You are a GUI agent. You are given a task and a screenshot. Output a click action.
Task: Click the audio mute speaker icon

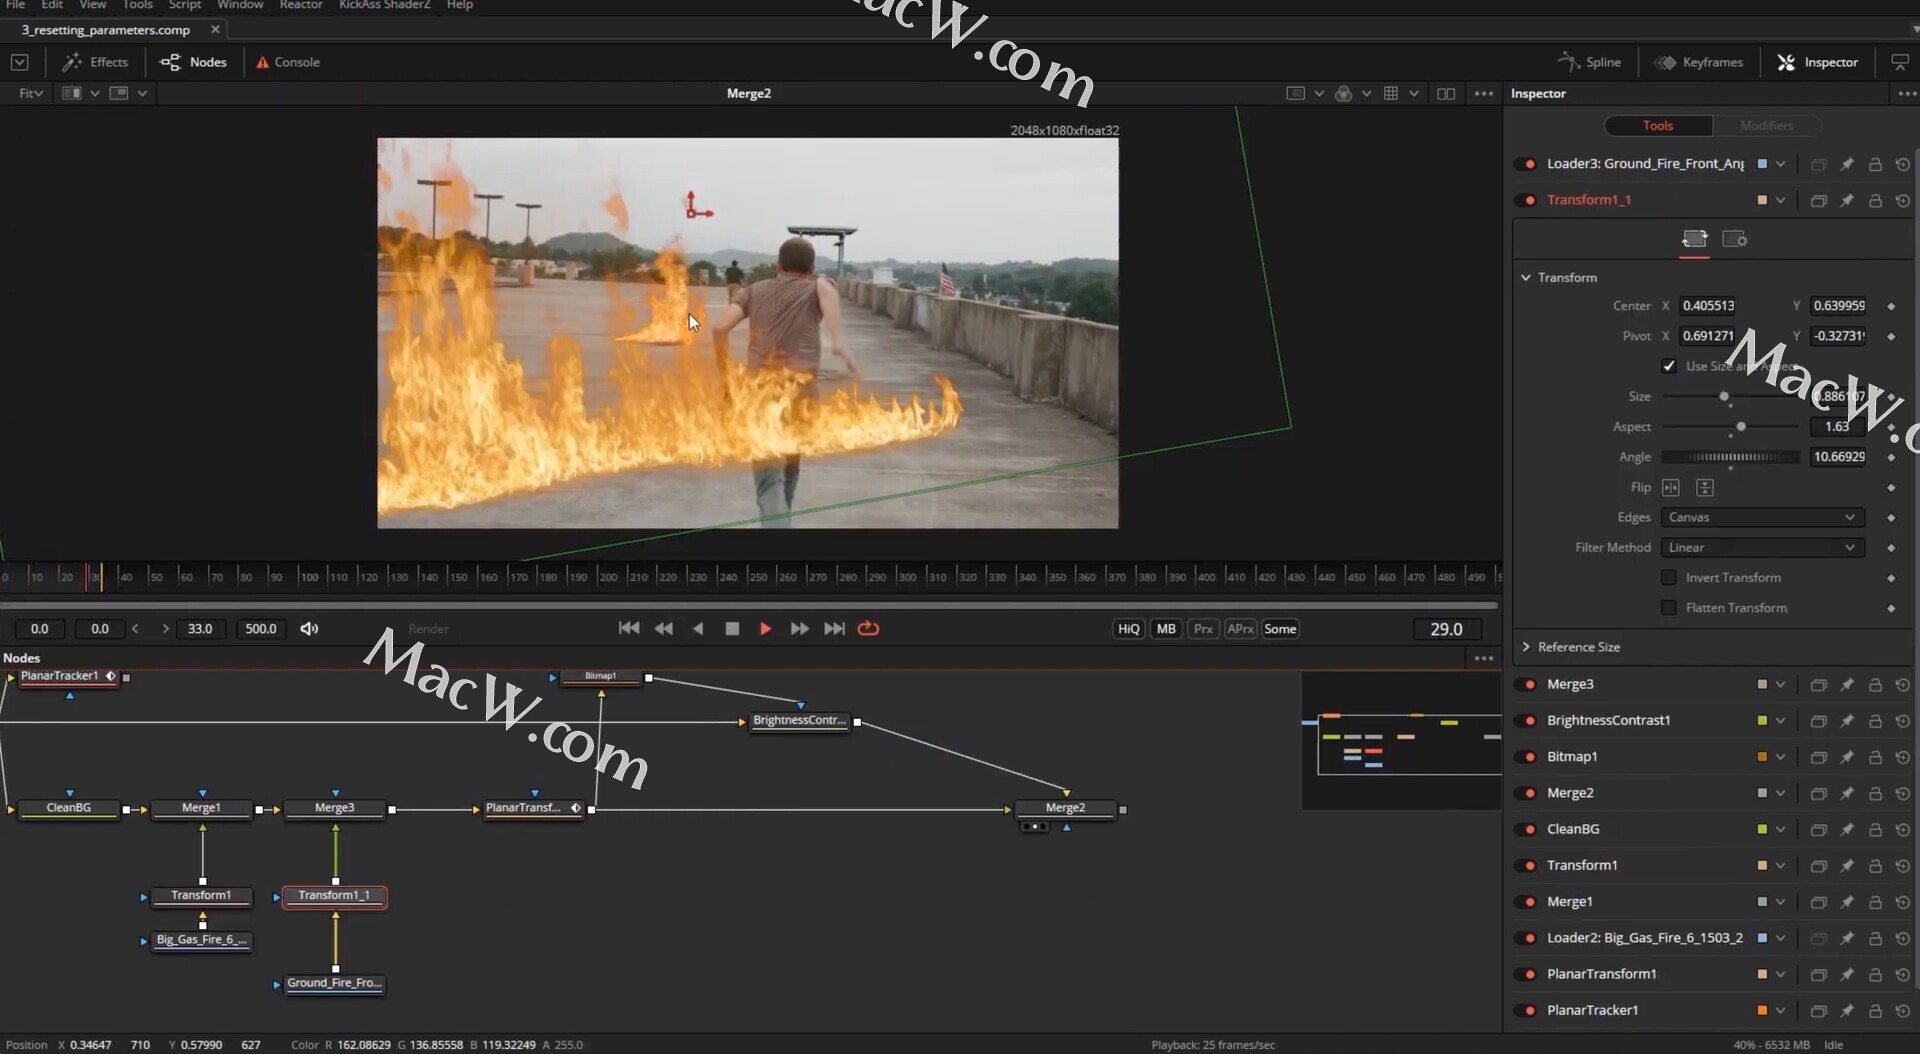(310, 629)
